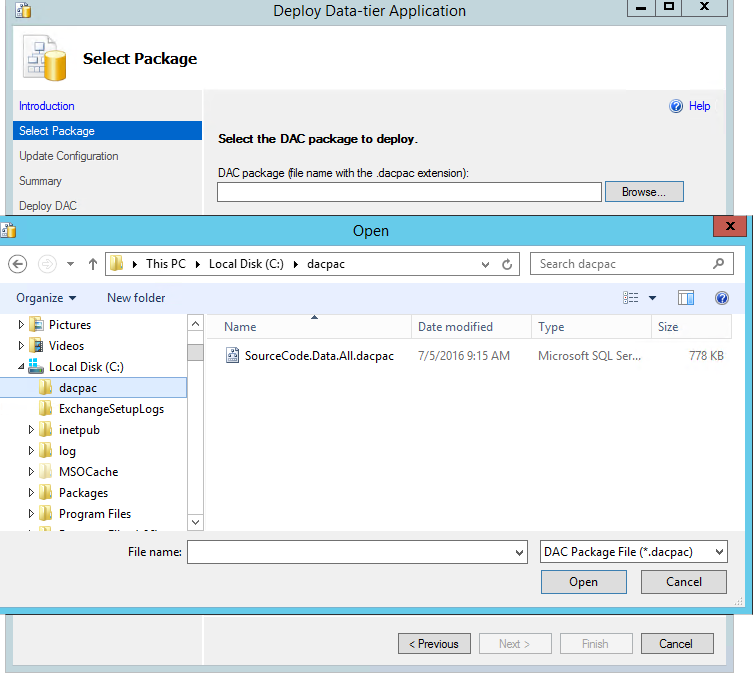Go to the Introduction wizard step
Image resolution: width=753 pixels, height=675 pixels.
click(x=47, y=106)
